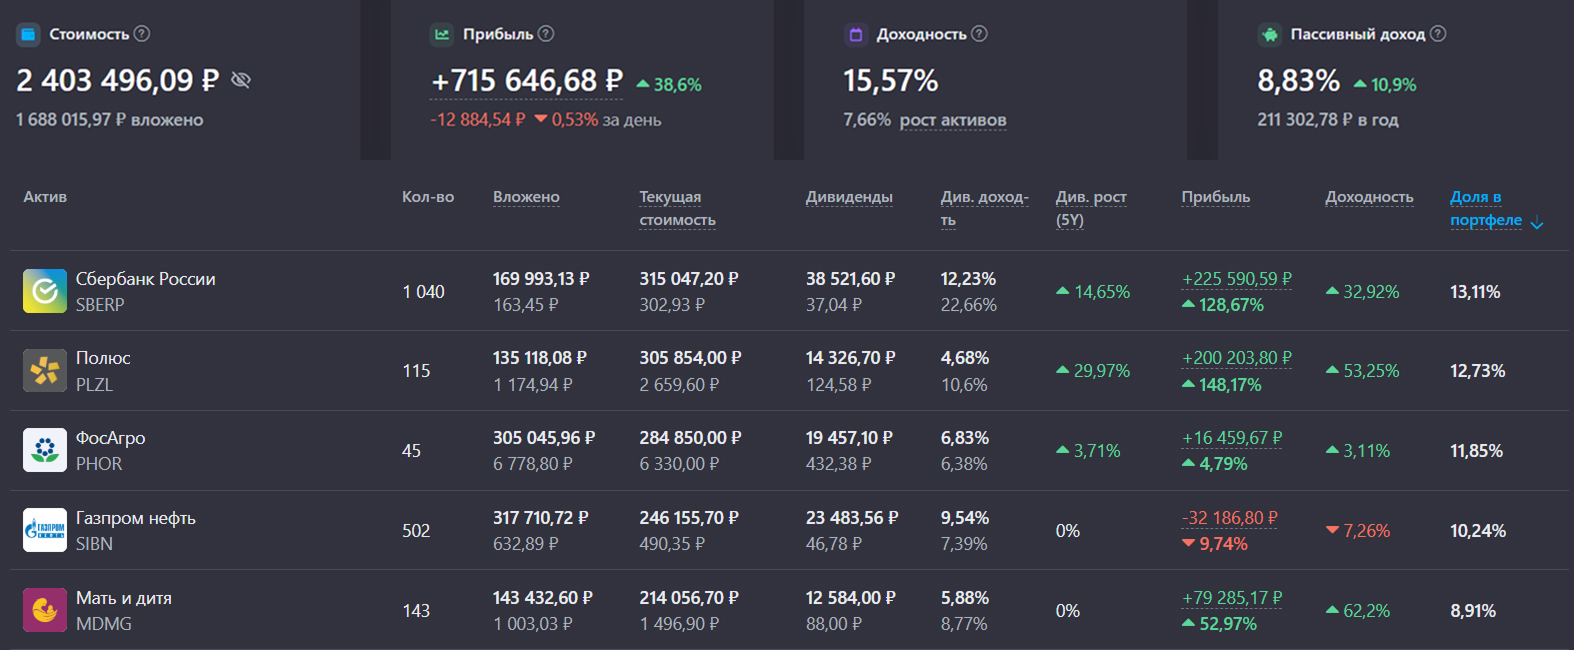This screenshot has width=1574, height=650.
Task: Click the +715 646,68 ₽ profit value
Action: point(527,81)
